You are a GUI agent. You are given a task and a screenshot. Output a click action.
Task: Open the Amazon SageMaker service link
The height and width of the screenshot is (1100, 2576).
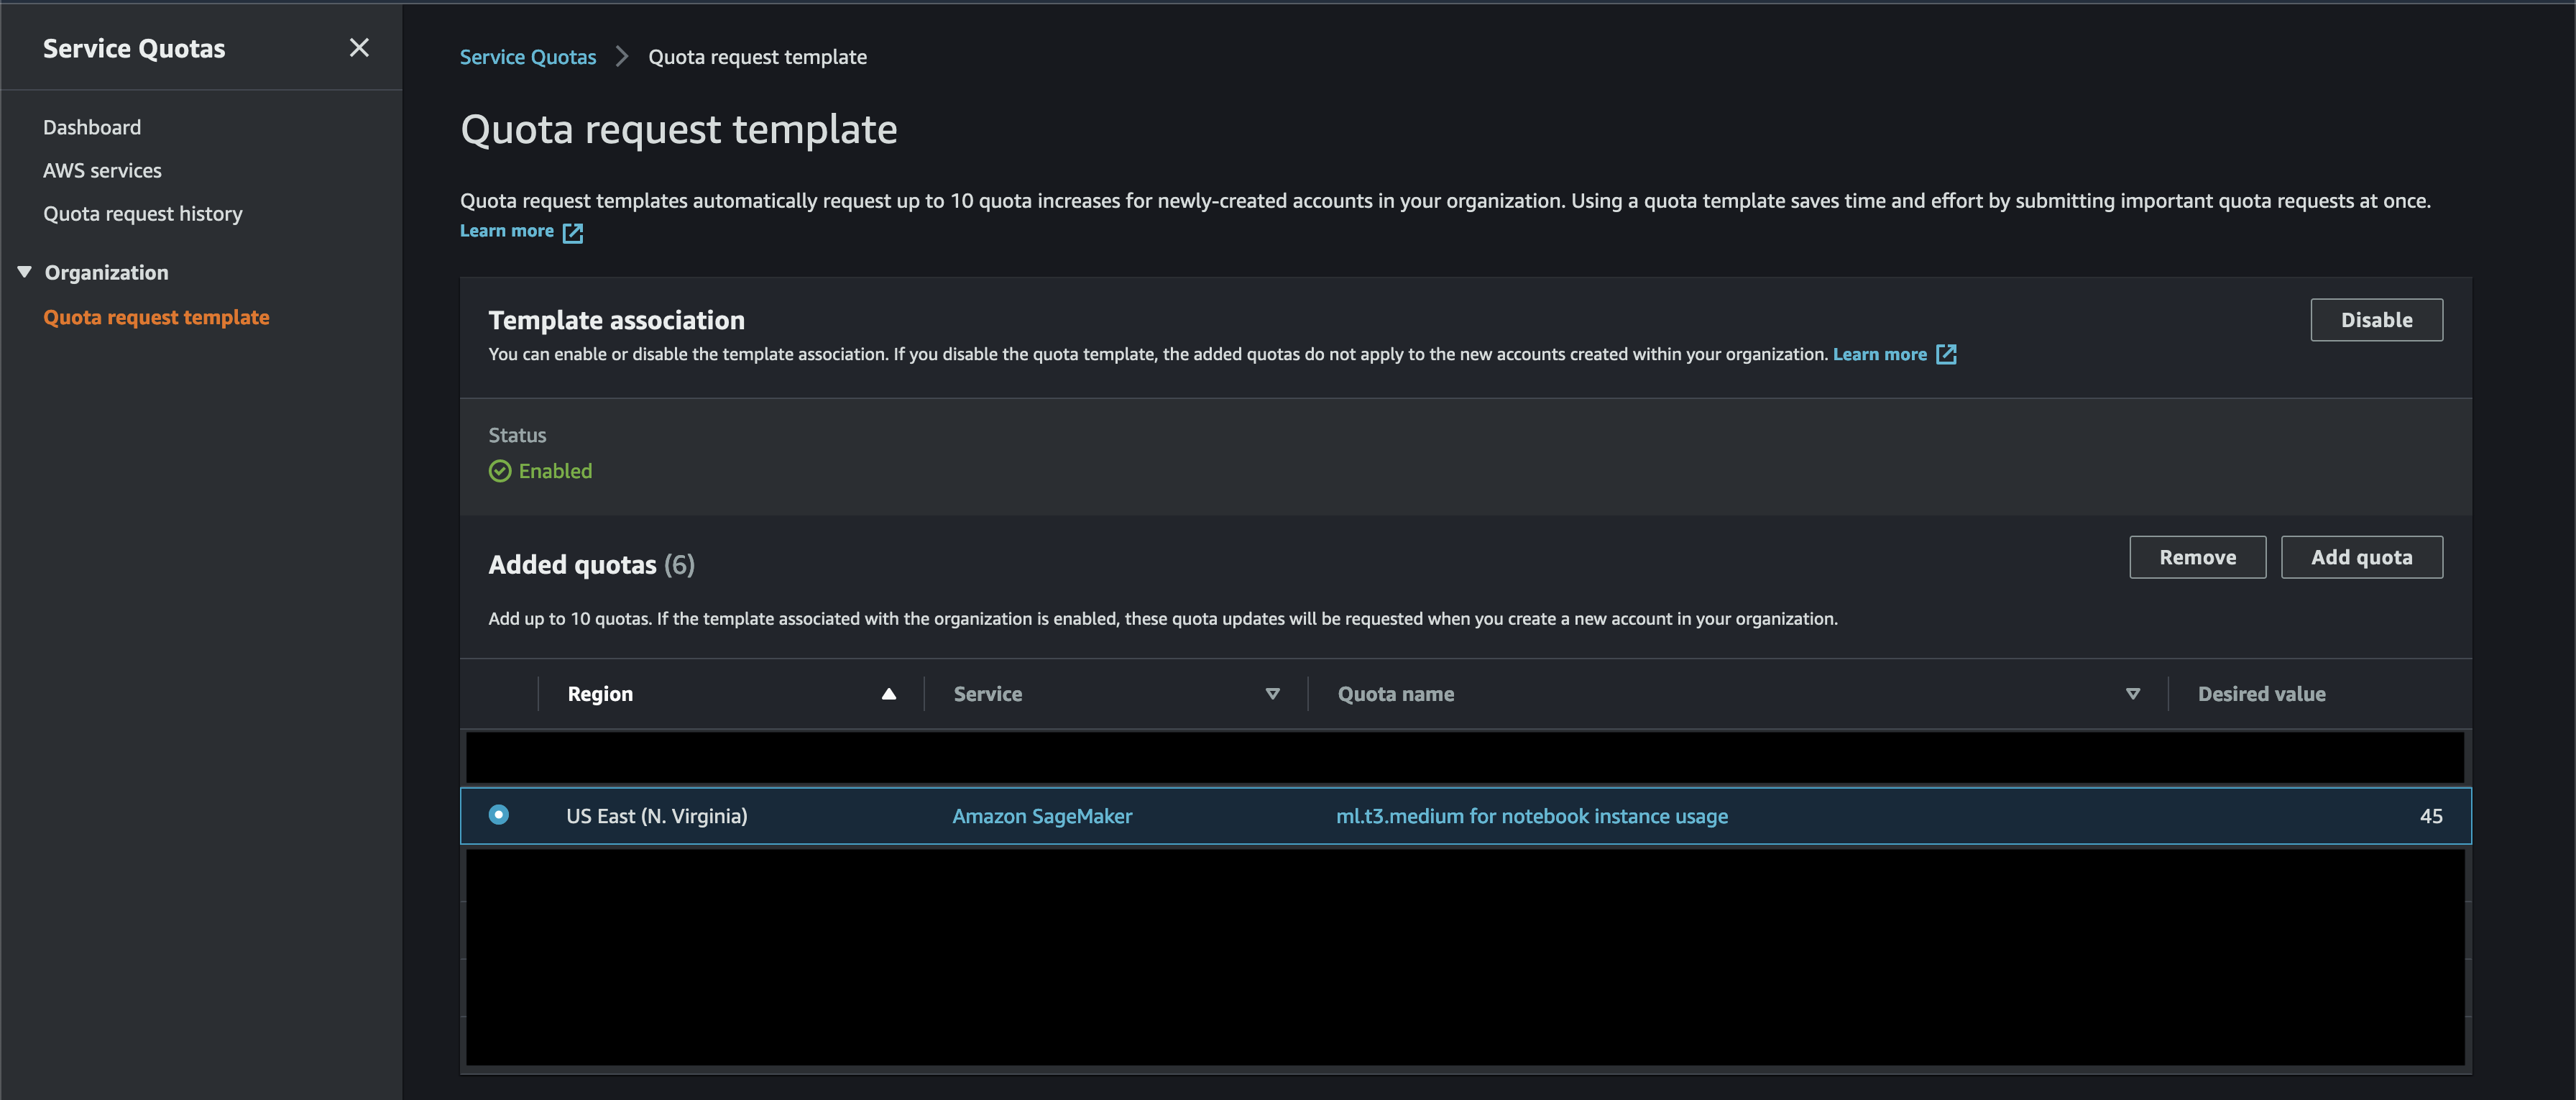pos(1042,816)
